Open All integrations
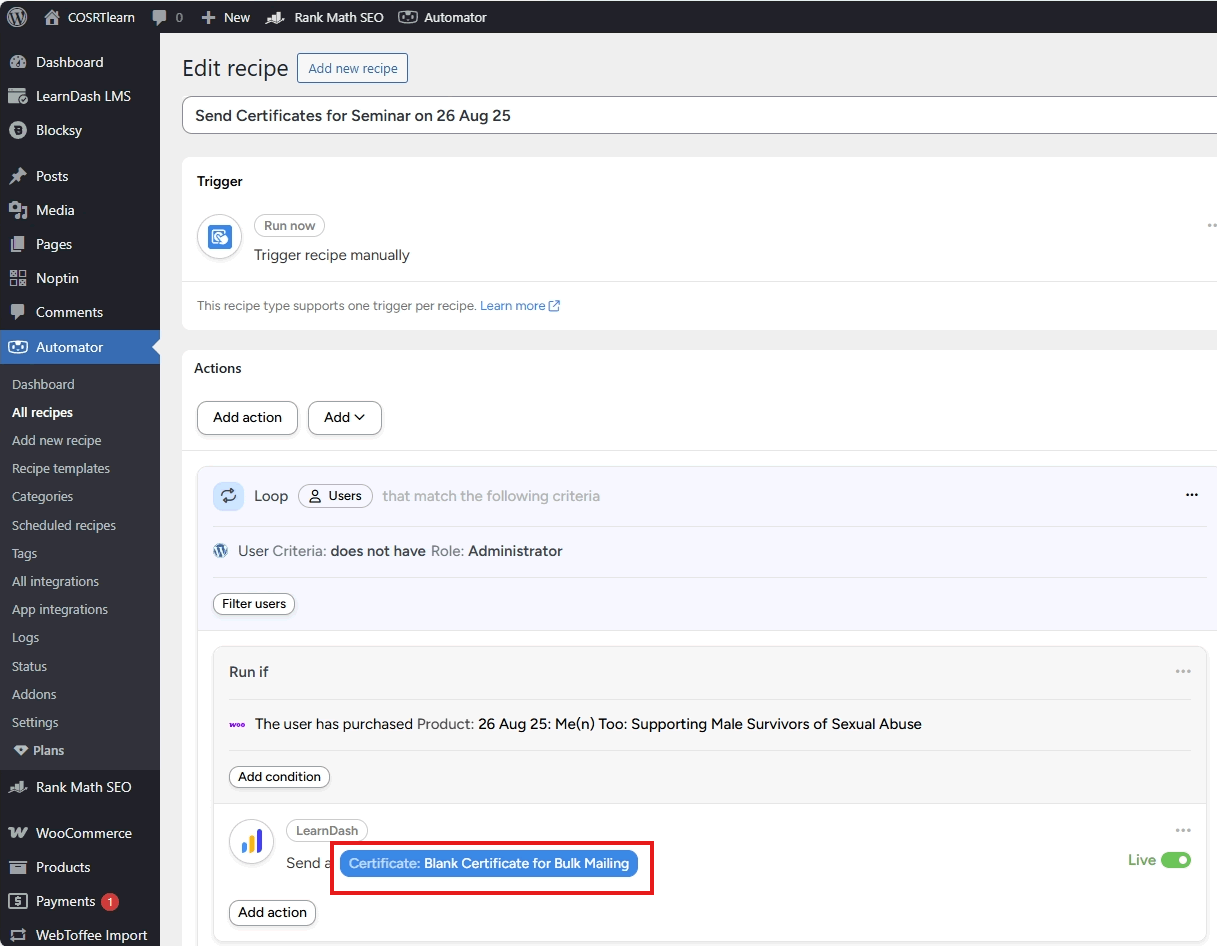1217x946 pixels. pyautogui.click(x=55, y=581)
